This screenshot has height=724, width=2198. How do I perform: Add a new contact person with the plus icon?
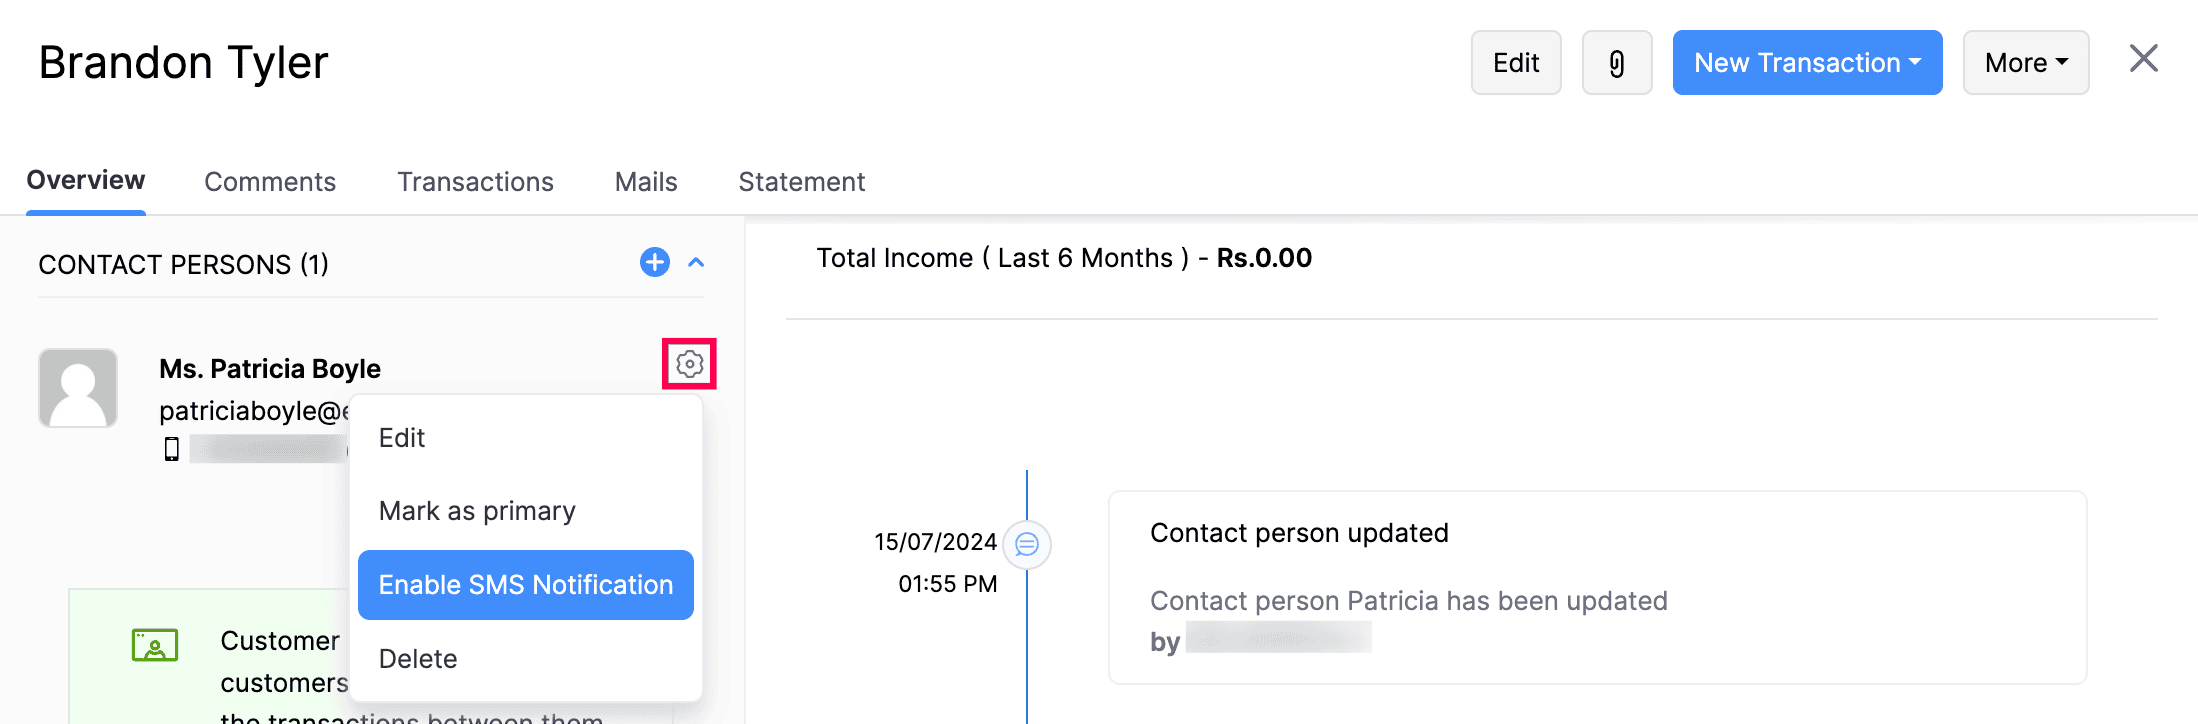click(654, 262)
